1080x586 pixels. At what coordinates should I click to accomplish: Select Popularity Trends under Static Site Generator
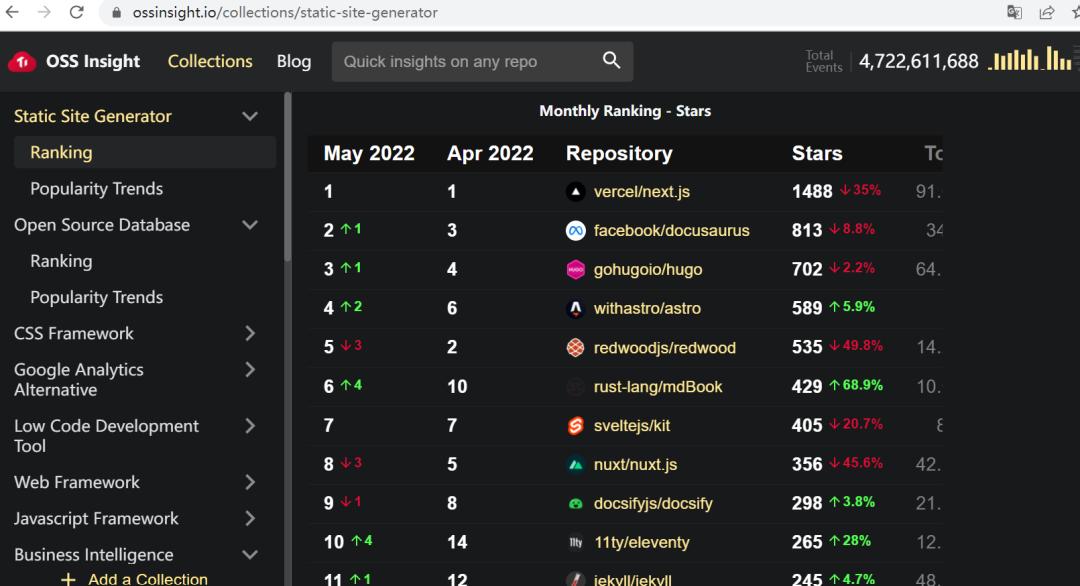96,189
